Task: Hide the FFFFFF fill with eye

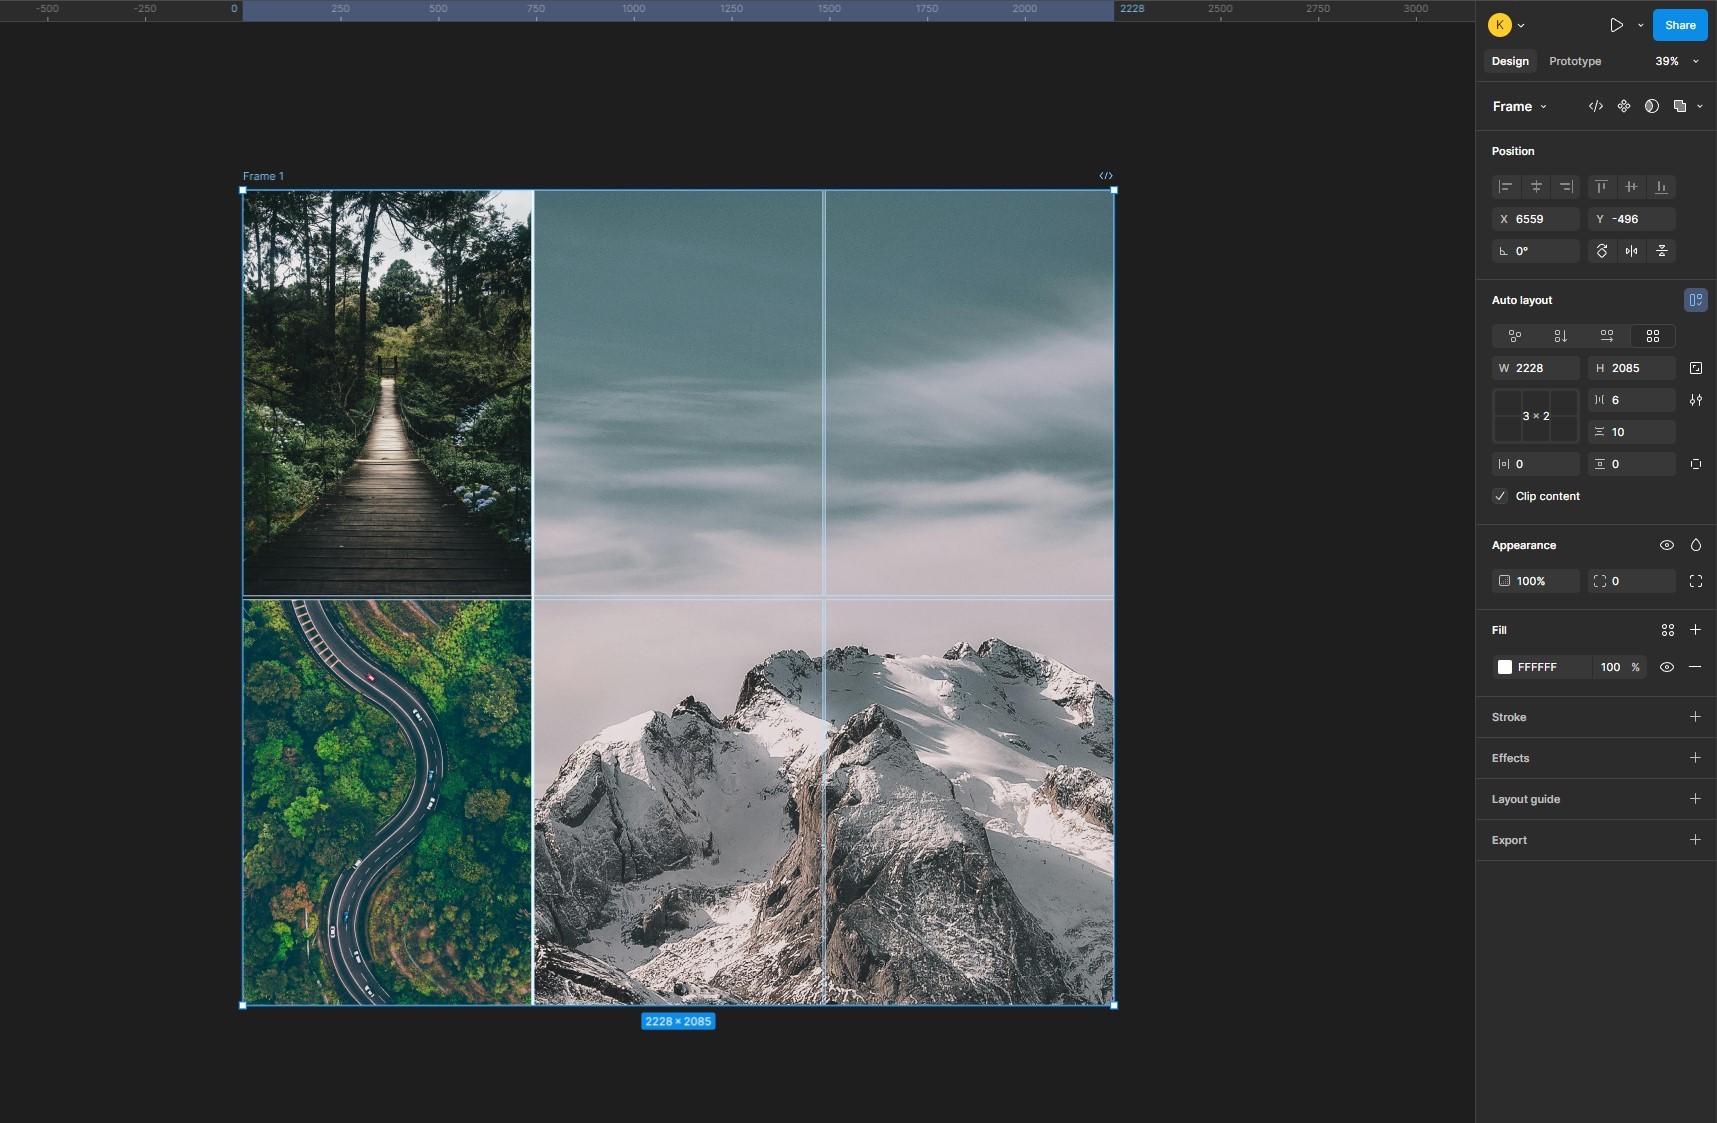Action: 1667,667
